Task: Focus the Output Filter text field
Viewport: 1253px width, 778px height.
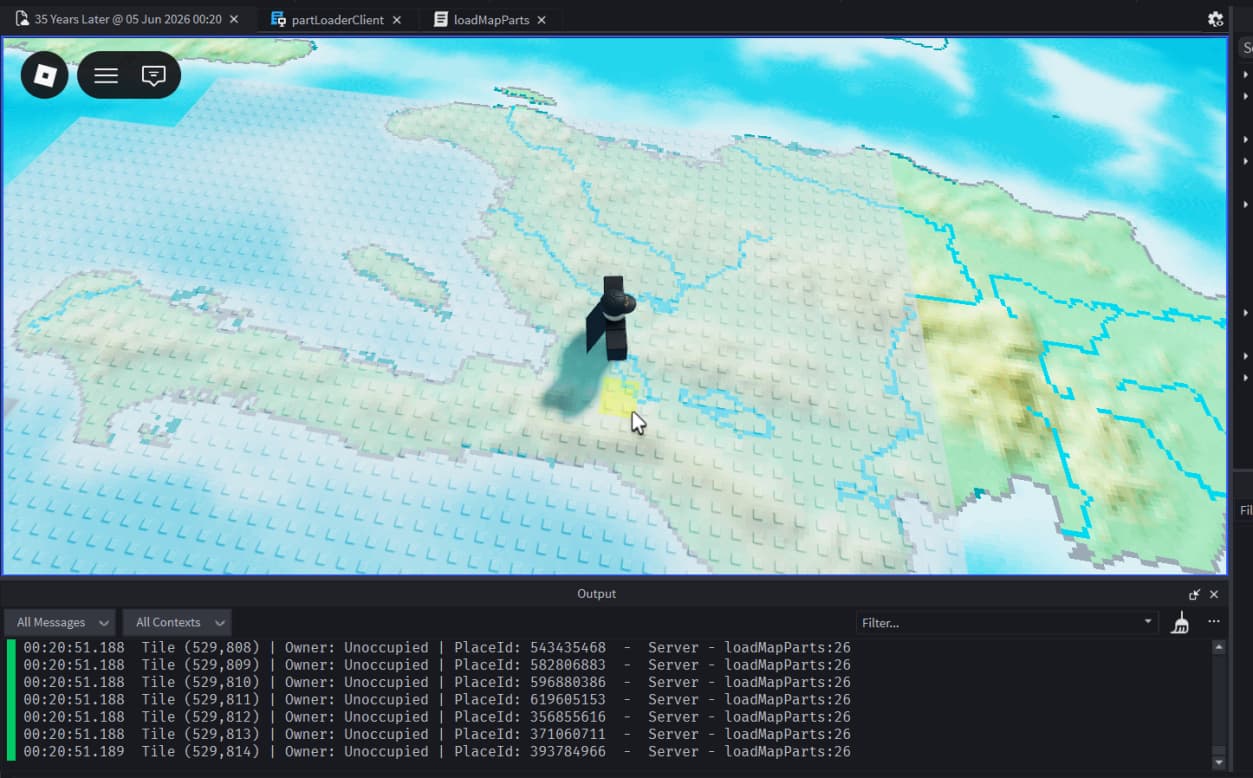Action: click(999, 622)
